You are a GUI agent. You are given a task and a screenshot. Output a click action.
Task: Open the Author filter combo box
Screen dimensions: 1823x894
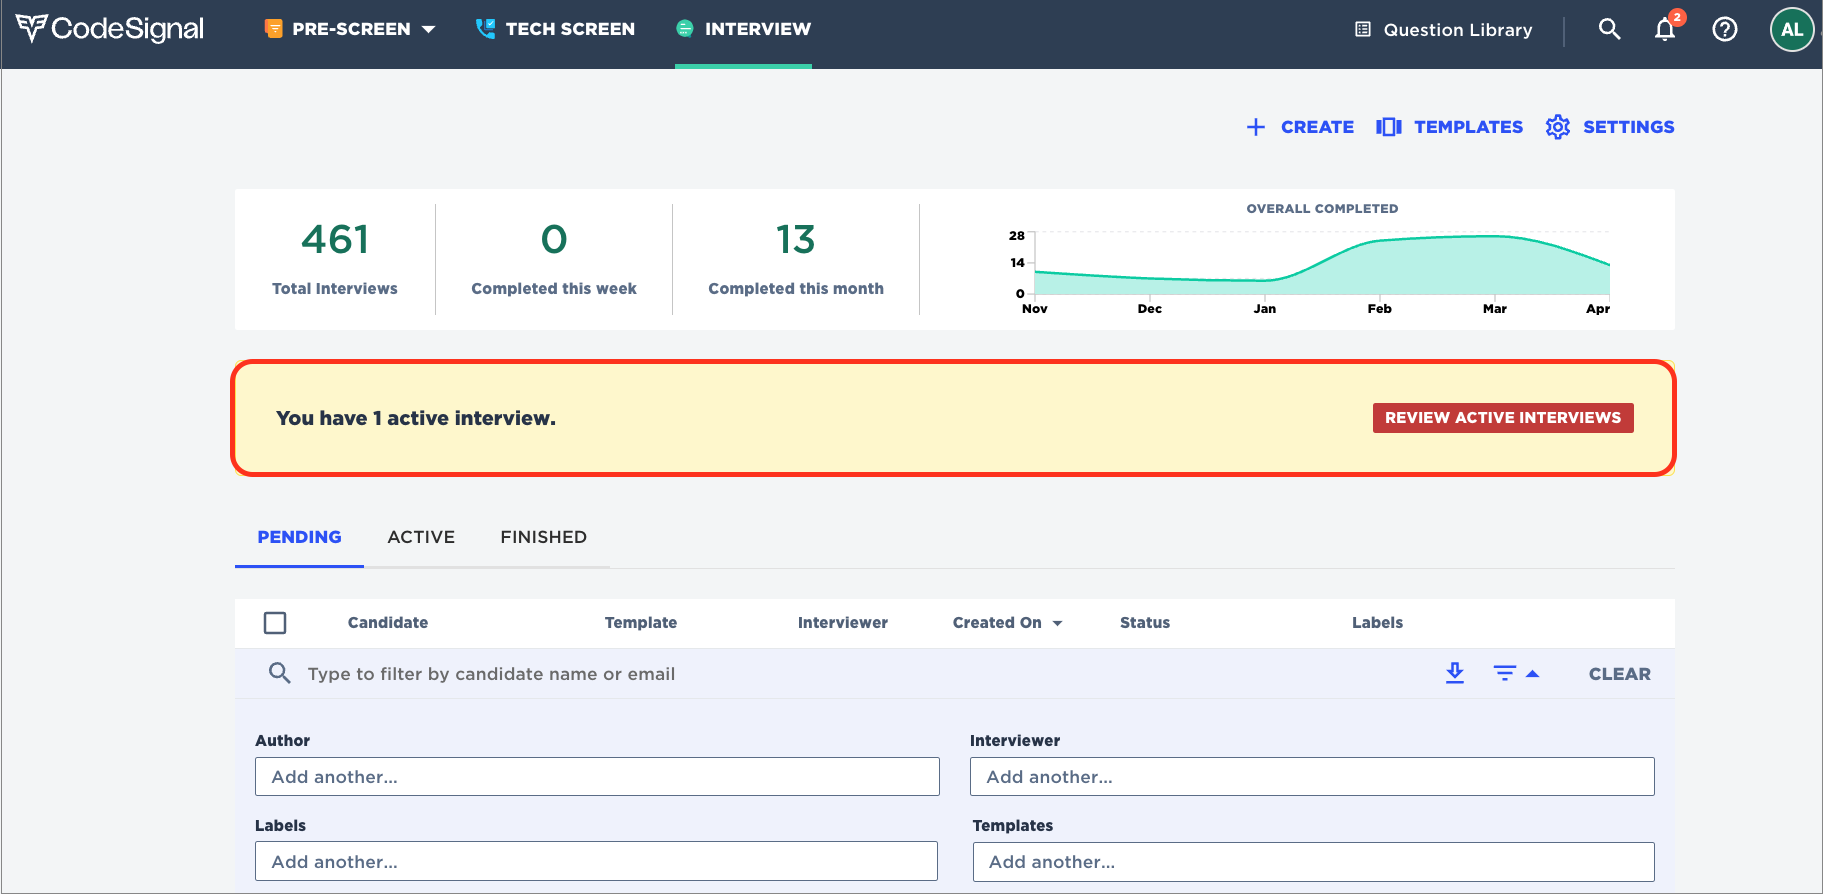tap(597, 776)
